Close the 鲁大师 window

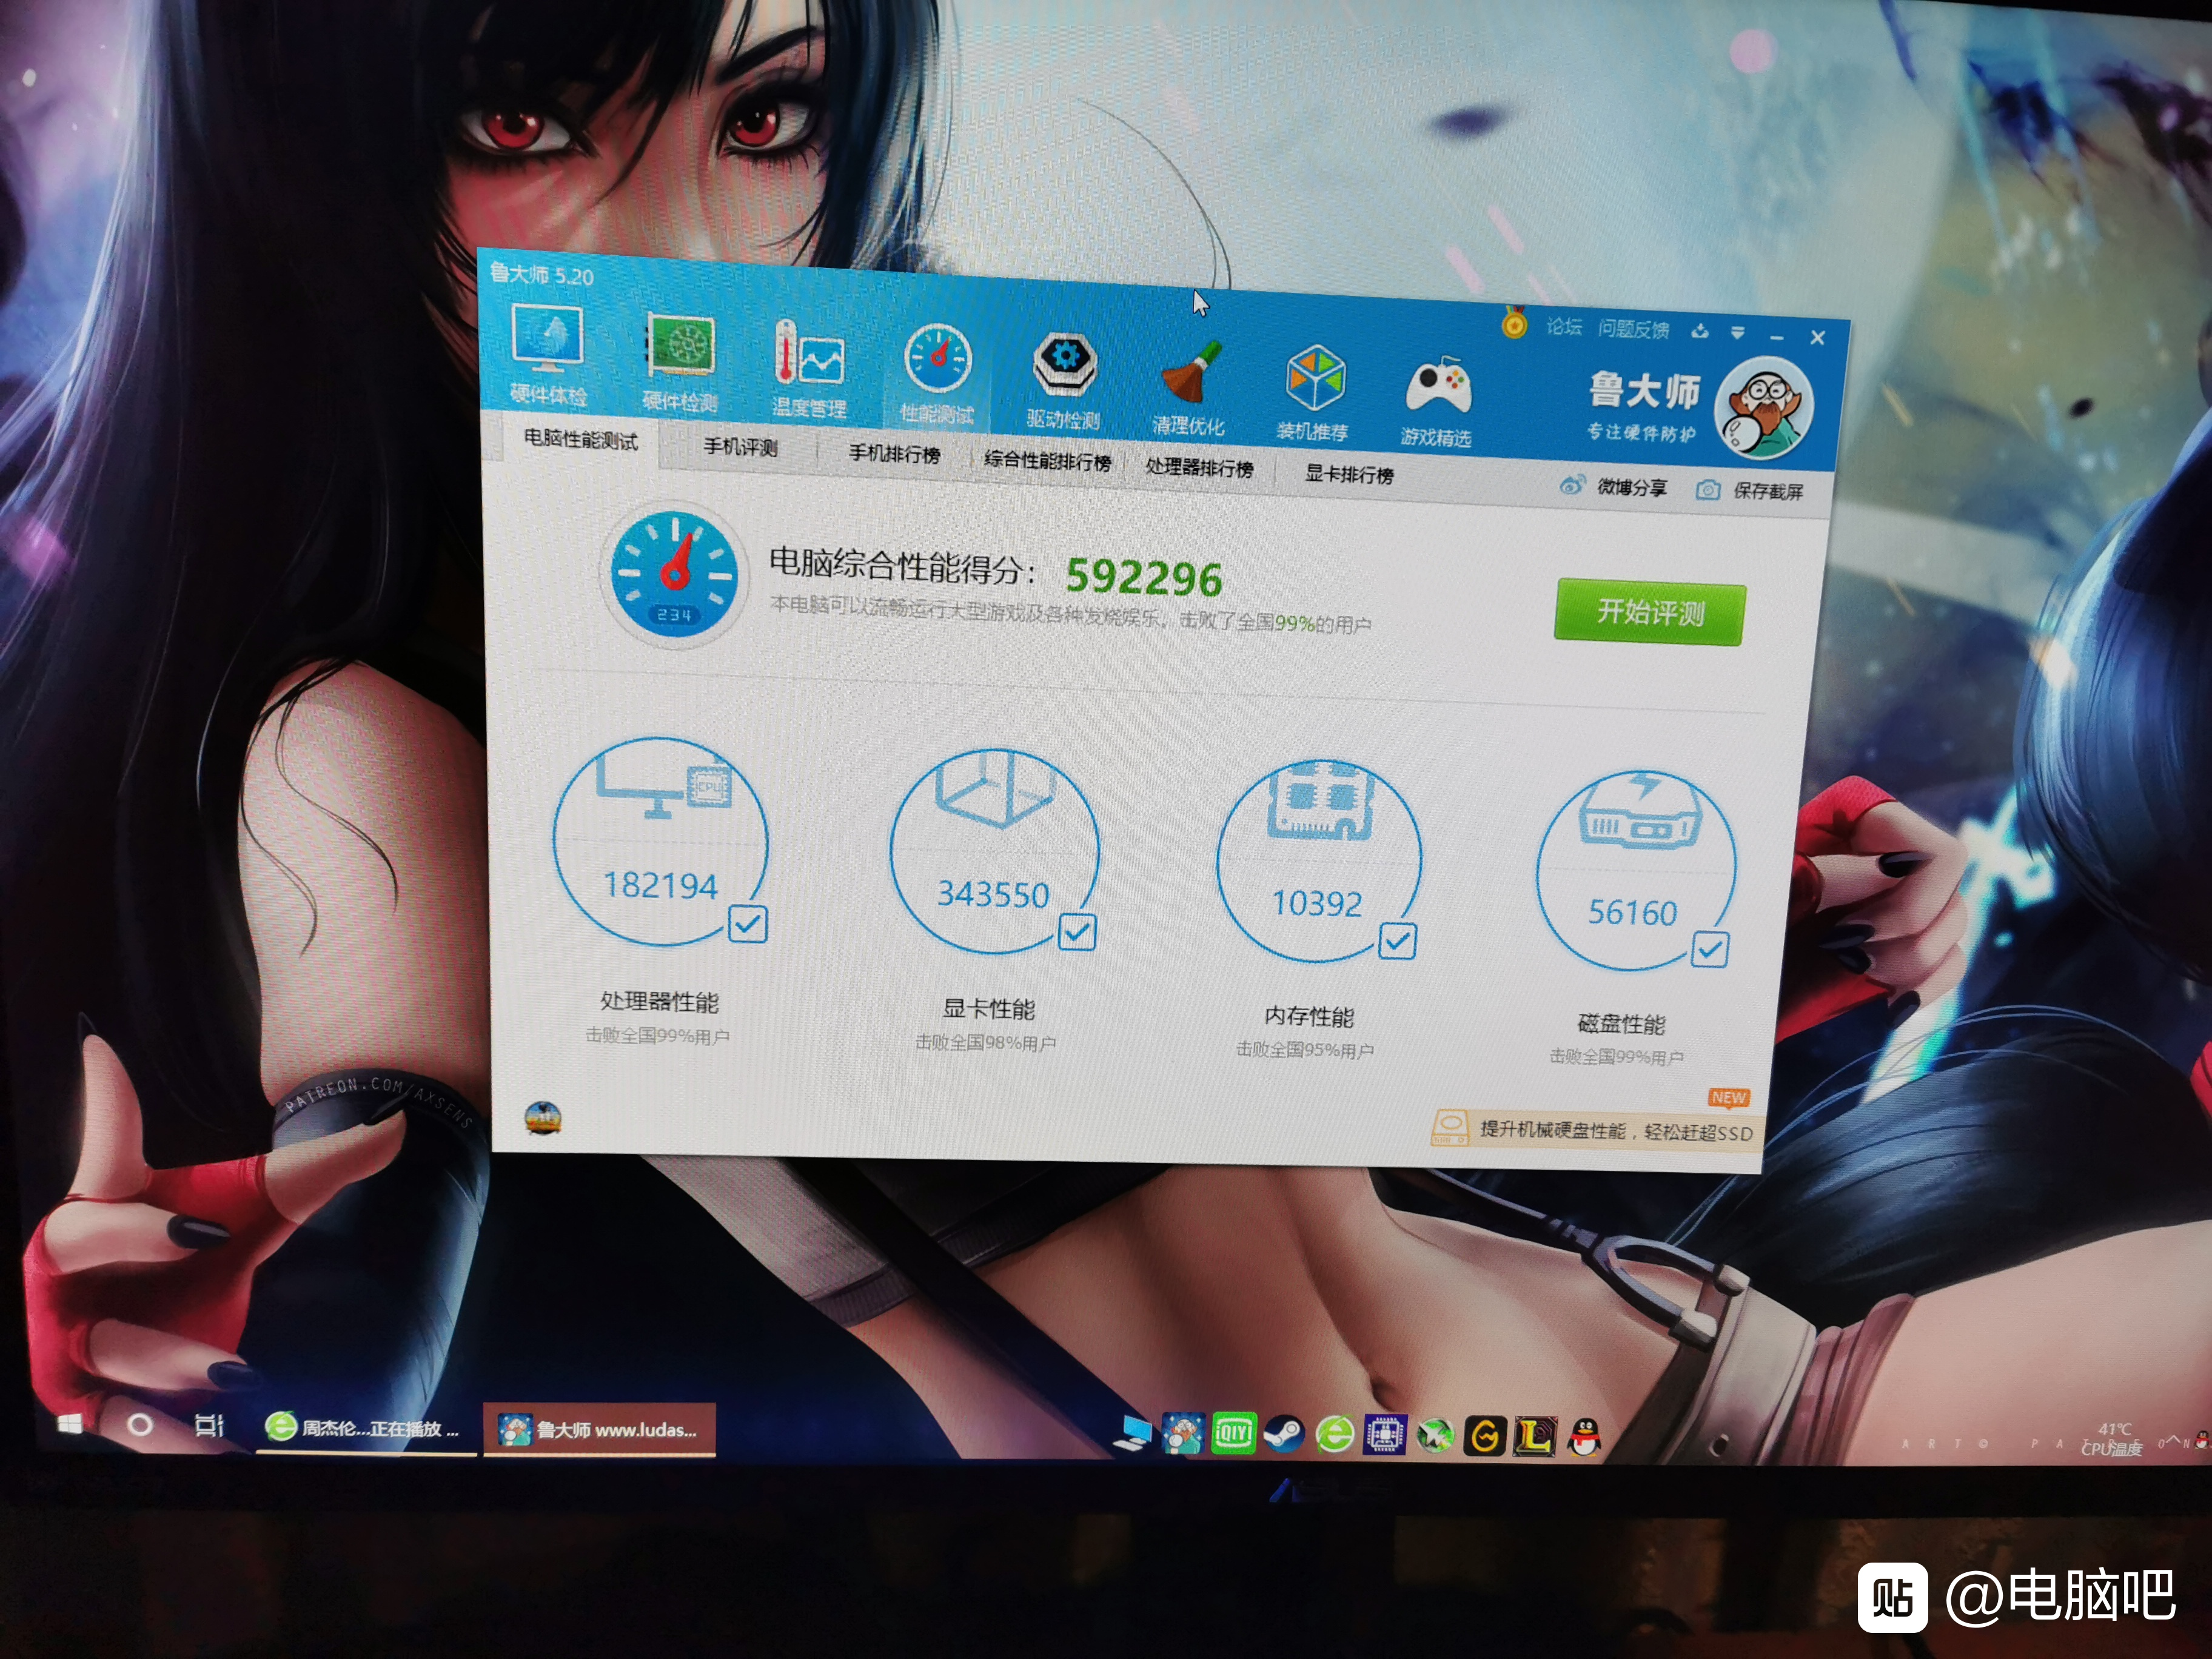[1818, 338]
